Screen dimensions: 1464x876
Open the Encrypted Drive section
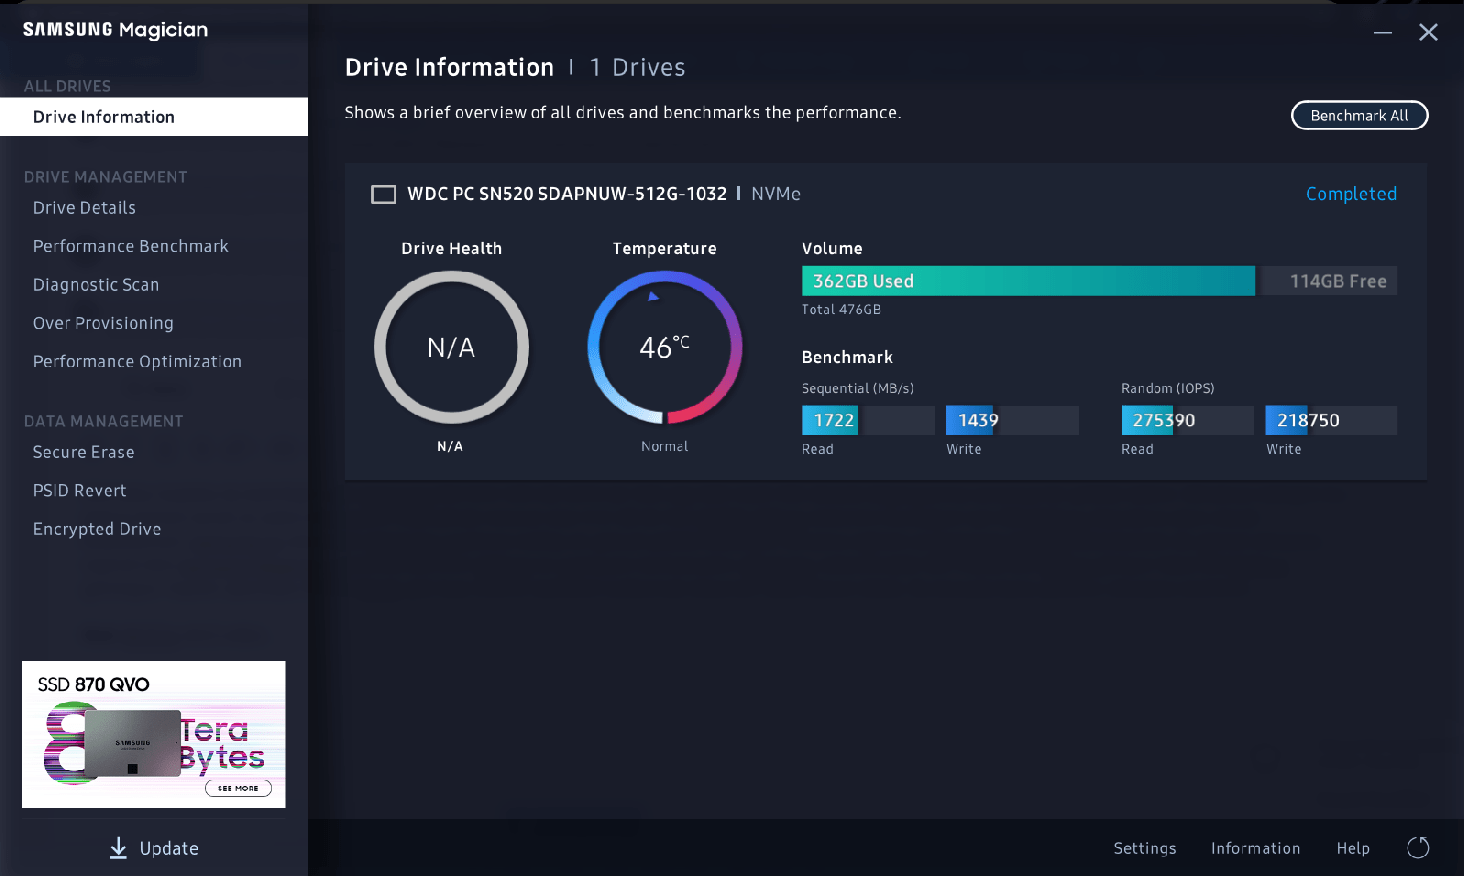coord(97,529)
